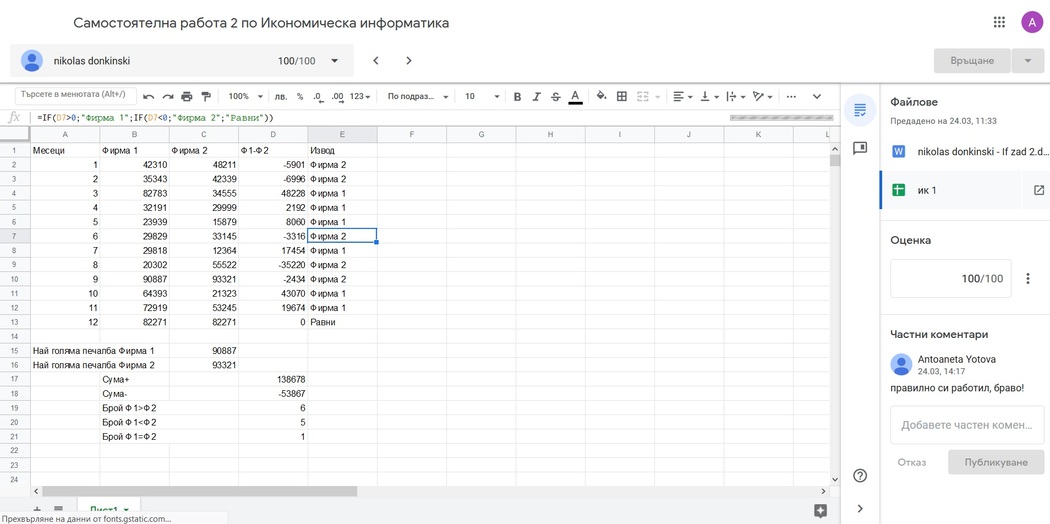Select the paint format tool
The image size is (1050, 524).
coord(206,97)
